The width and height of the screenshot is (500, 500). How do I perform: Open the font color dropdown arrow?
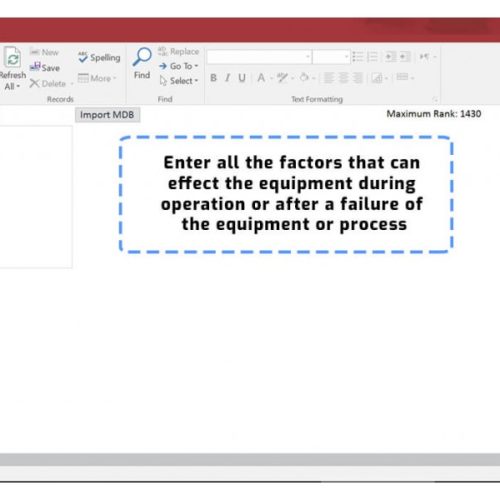pyautogui.click(x=272, y=79)
